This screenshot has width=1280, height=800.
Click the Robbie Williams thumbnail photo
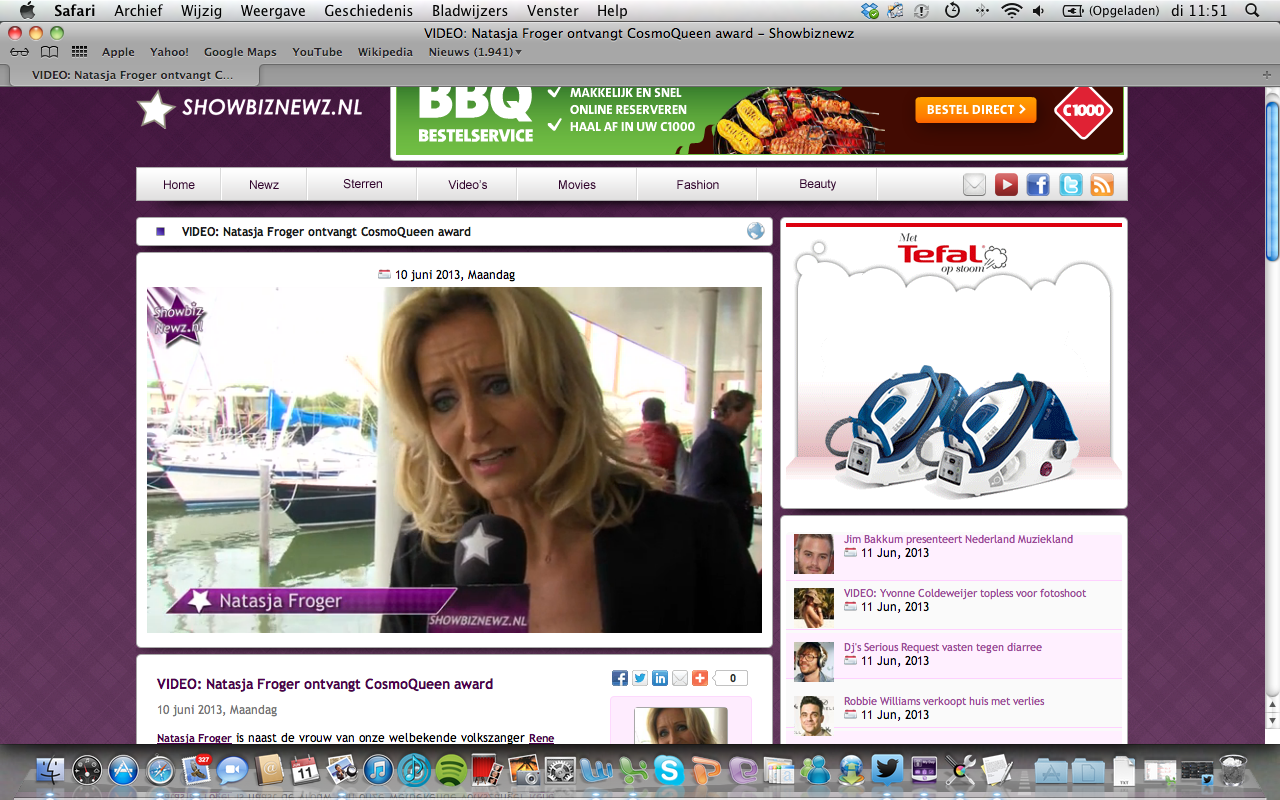pos(814,716)
